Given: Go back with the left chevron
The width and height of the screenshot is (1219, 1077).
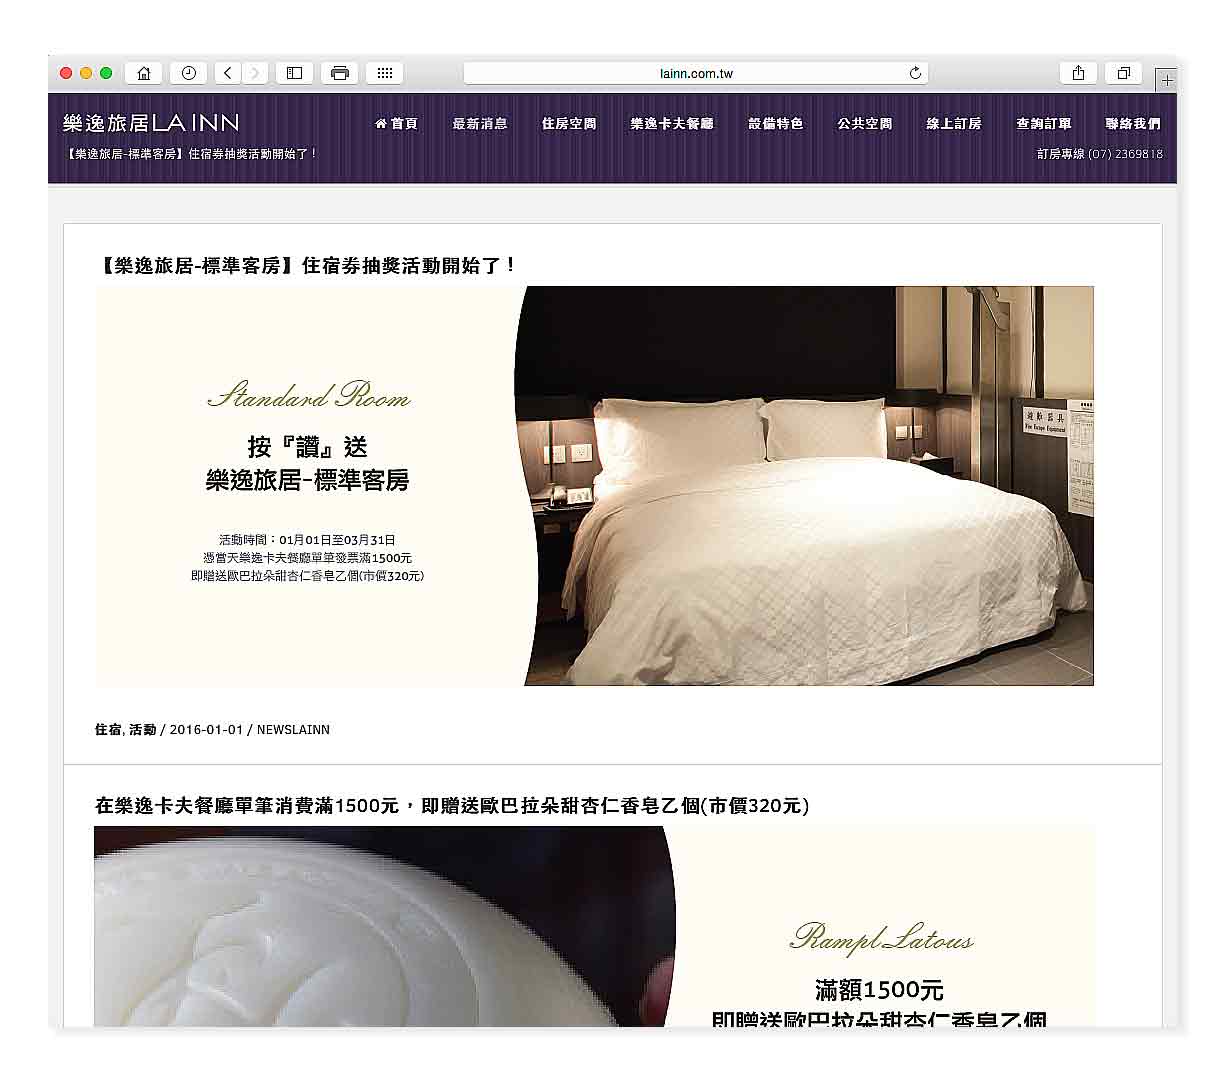Looking at the screenshot, I should (228, 73).
